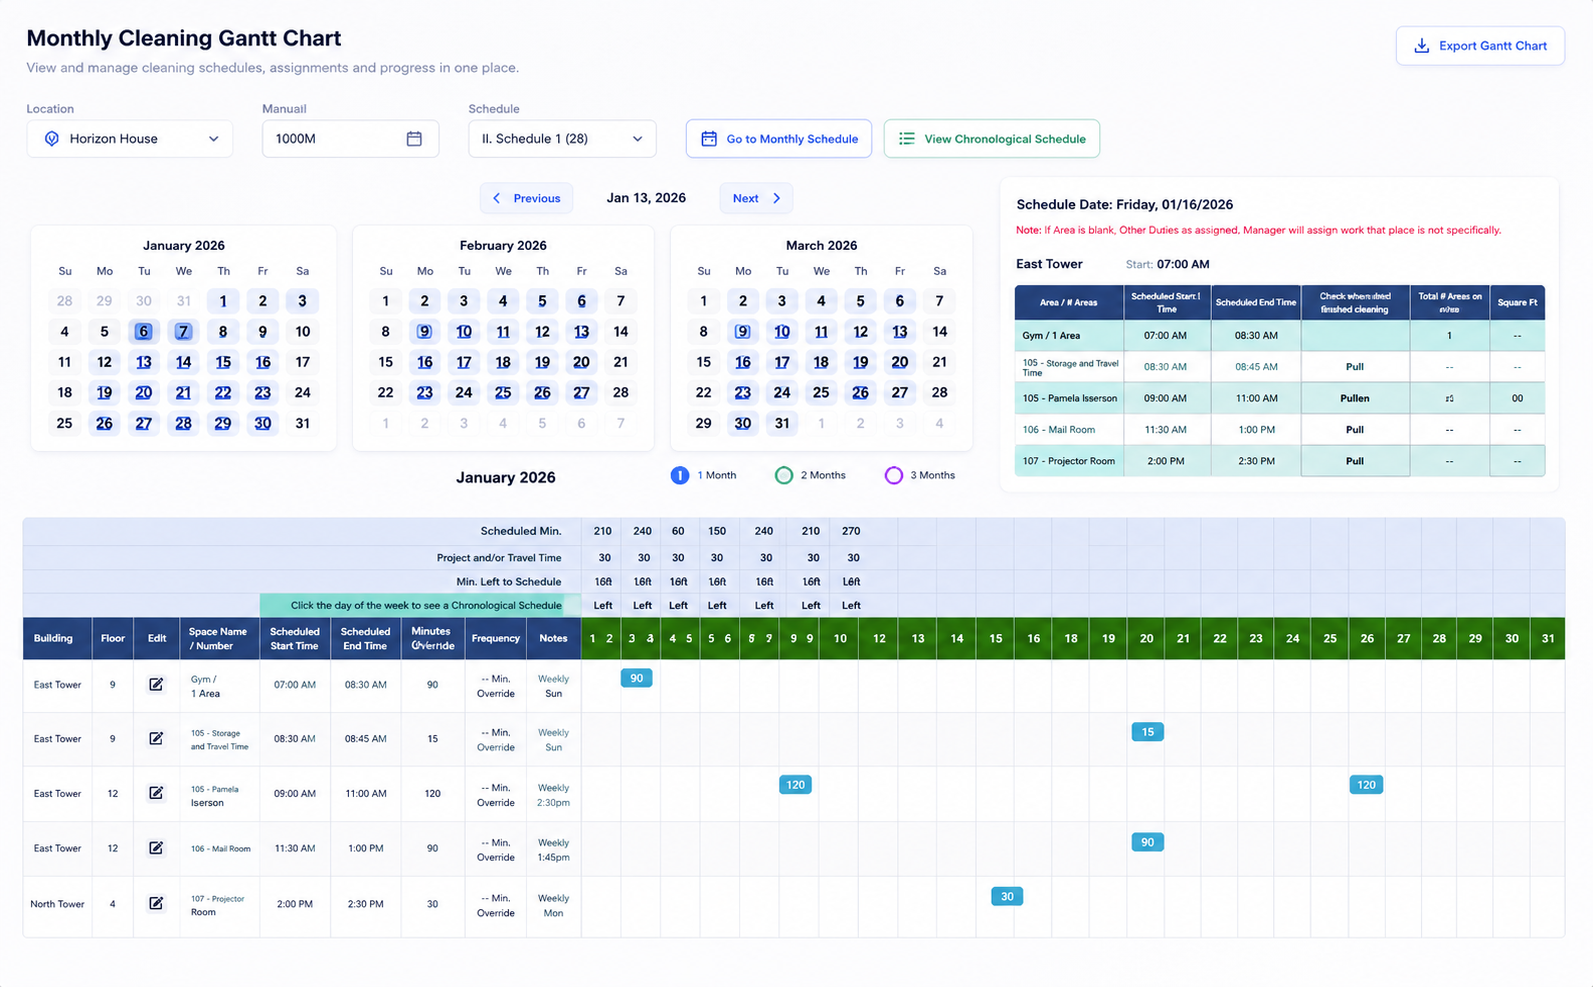The width and height of the screenshot is (1593, 987).
Task: Edit the 105 - Pamela Iserson row
Action: pyautogui.click(x=156, y=793)
